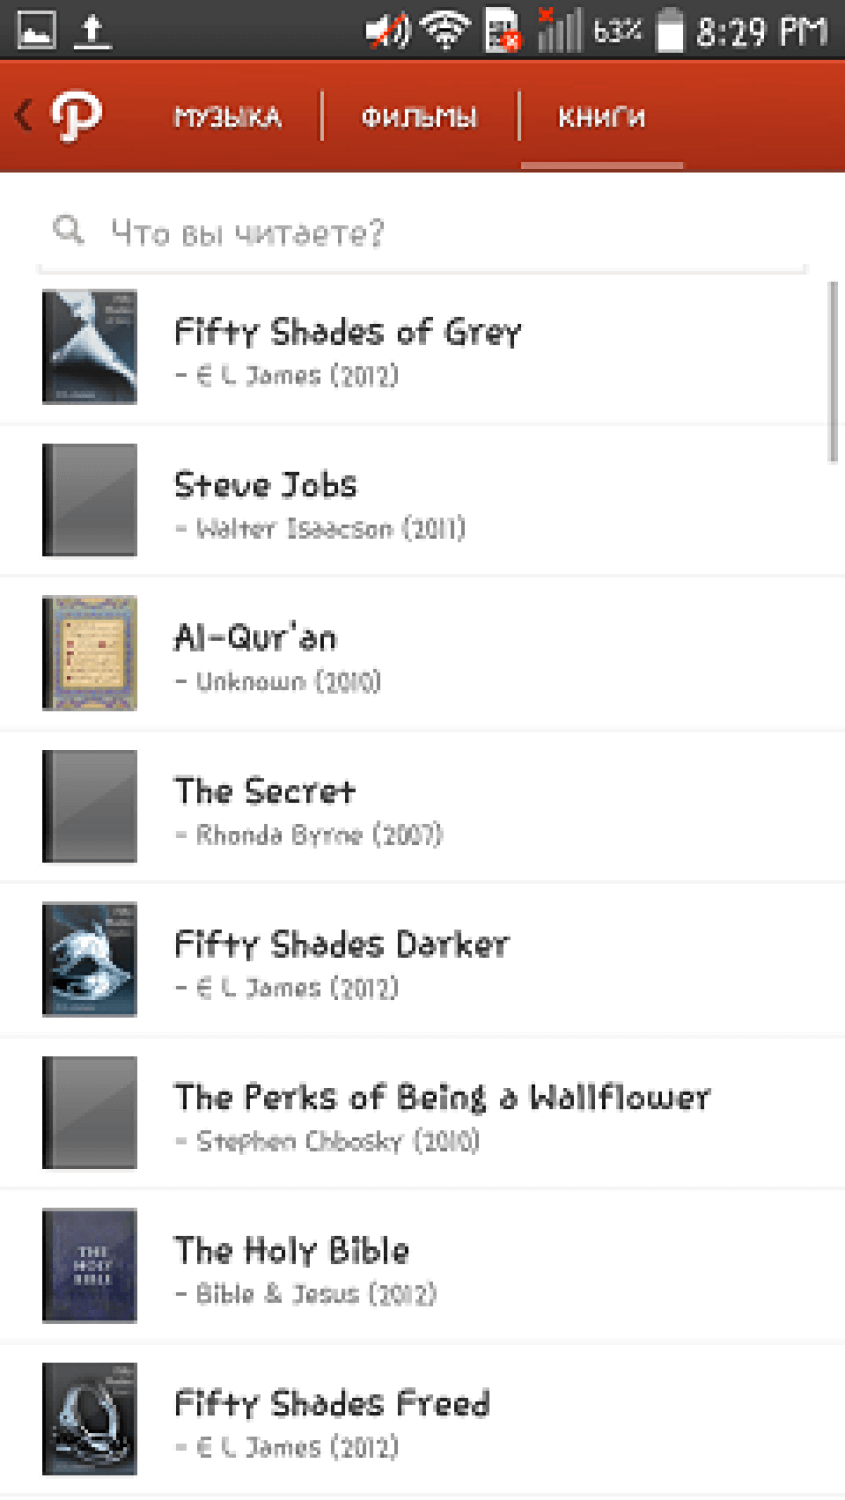The image size is (845, 1500).
Task: Go back using the left chevron arrow
Action: 24,116
